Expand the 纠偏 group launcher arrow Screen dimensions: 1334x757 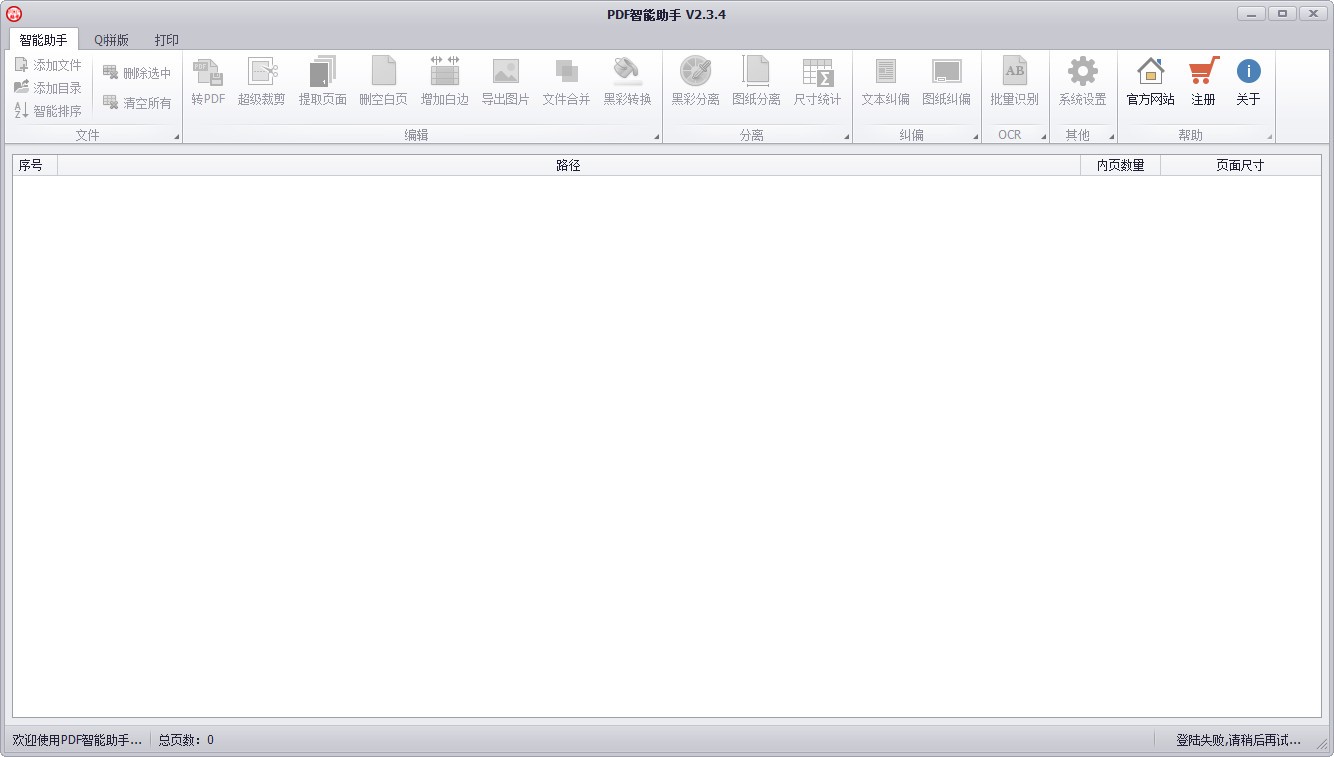pyautogui.click(x=975, y=136)
